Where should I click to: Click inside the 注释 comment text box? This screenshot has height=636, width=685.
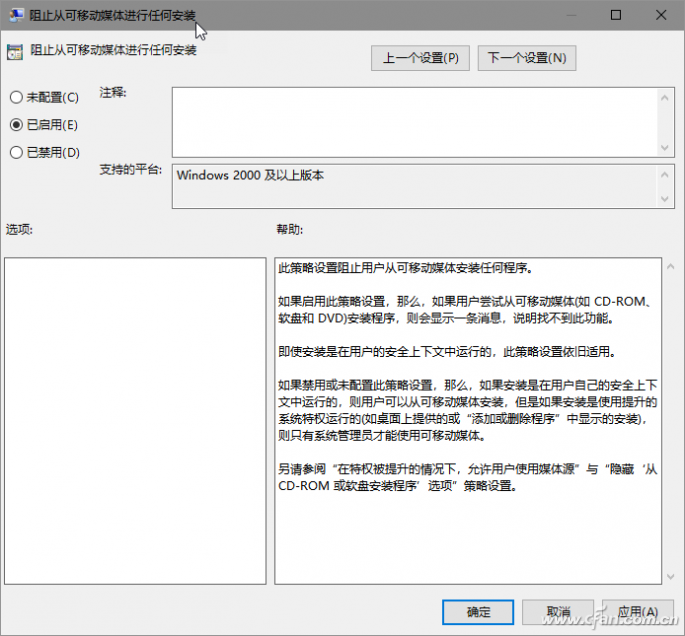[415, 122]
